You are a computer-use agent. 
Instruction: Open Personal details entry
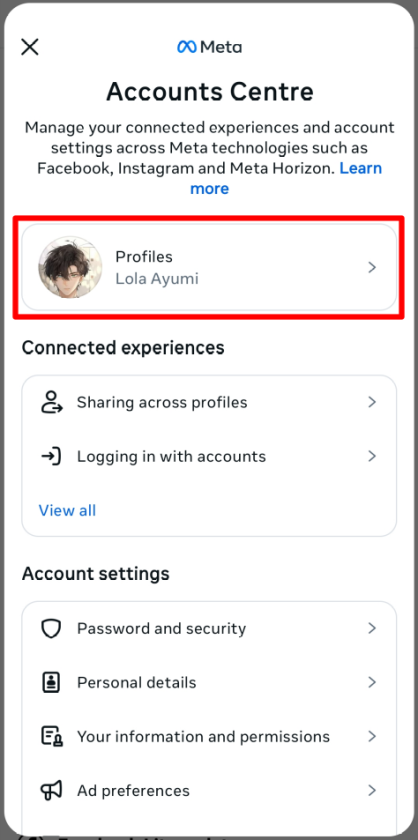click(209, 682)
